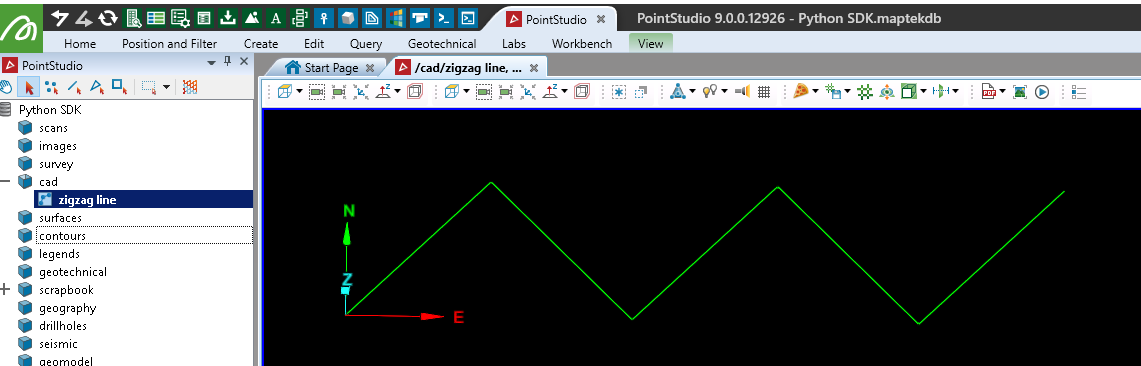Image resolution: width=1141 pixels, height=366 pixels.
Task: Click the PDF export icon
Action: click(988, 92)
